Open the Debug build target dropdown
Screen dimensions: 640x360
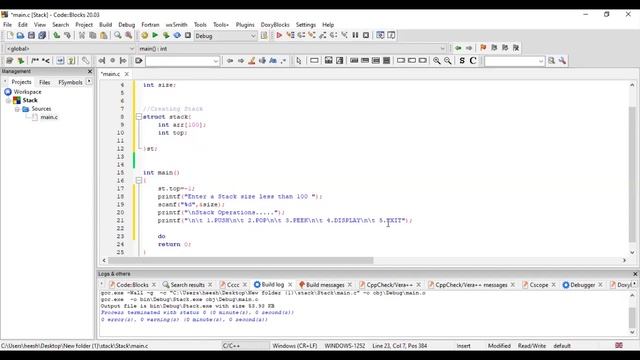pos(253,36)
